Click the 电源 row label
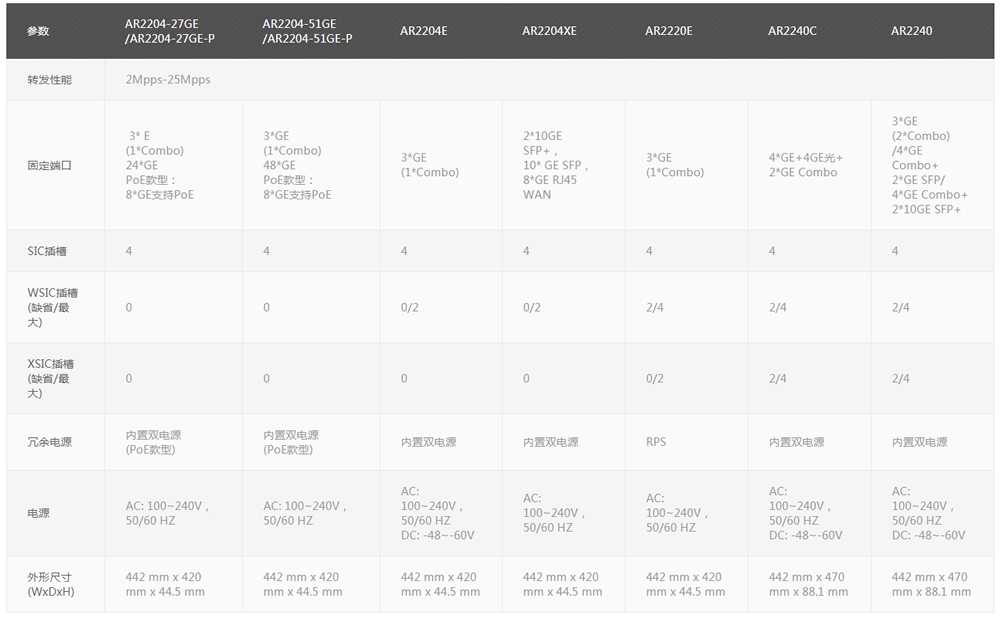This screenshot has height=619, width=1000. pyautogui.click(x=38, y=513)
